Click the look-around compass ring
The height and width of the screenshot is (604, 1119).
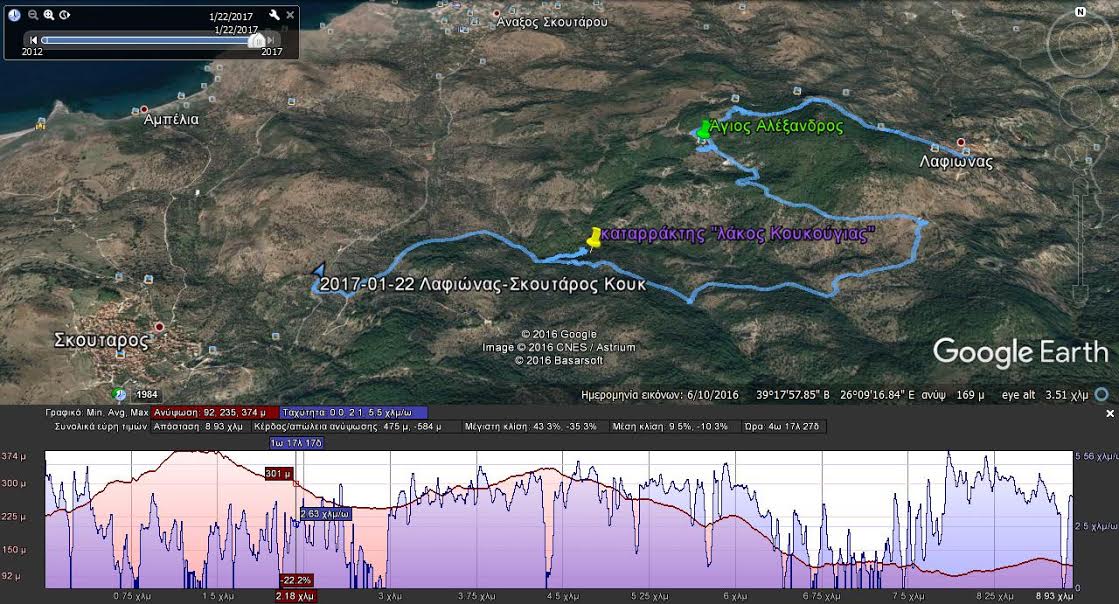pos(1080,45)
